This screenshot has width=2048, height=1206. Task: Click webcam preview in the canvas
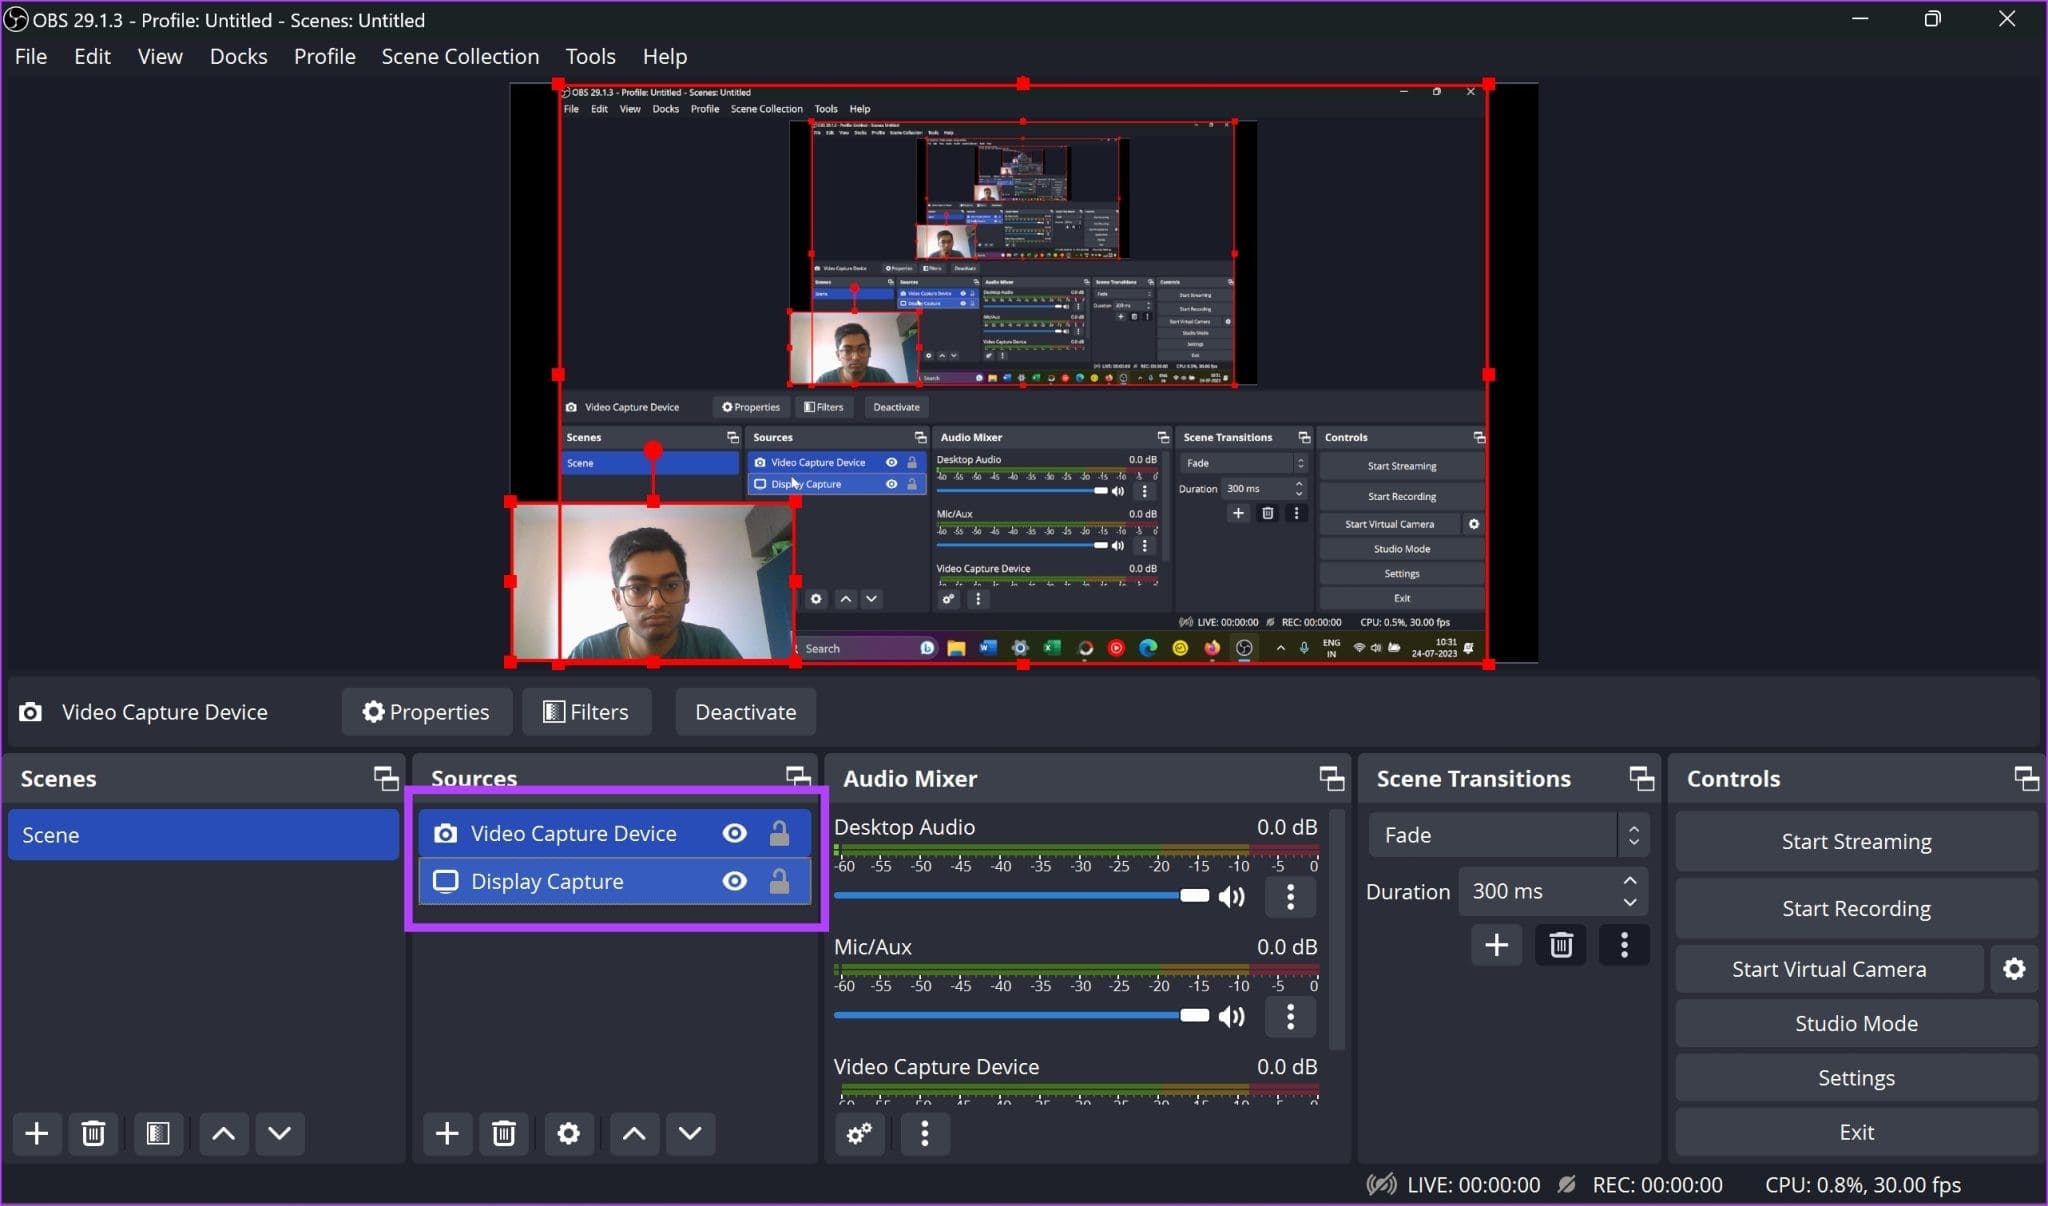(653, 581)
